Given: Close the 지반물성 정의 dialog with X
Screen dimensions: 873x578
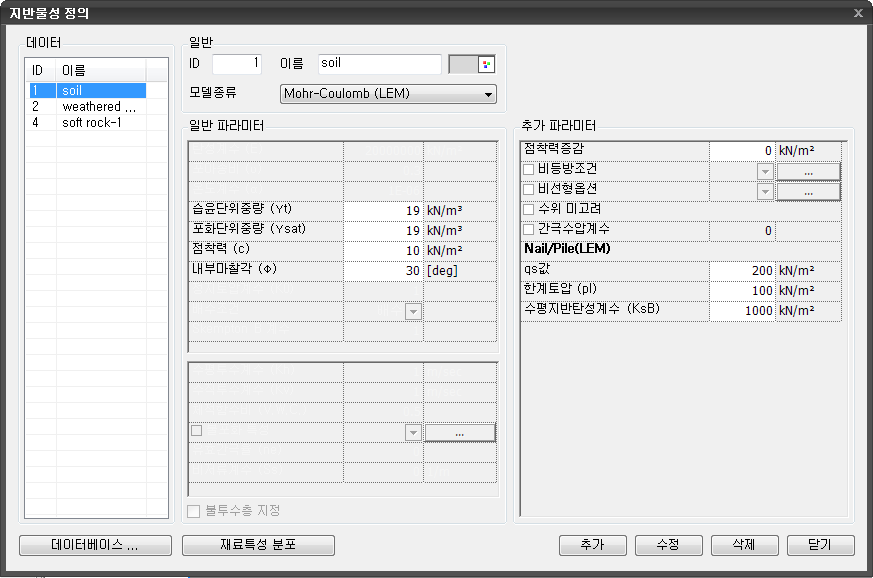Looking at the screenshot, I should tap(858, 13).
